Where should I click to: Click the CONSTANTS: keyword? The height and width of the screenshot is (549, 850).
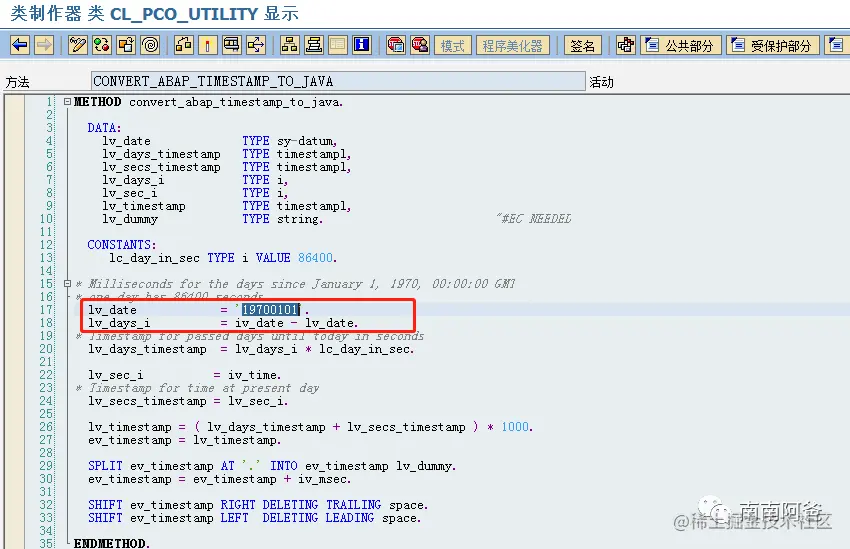tap(121, 244)
